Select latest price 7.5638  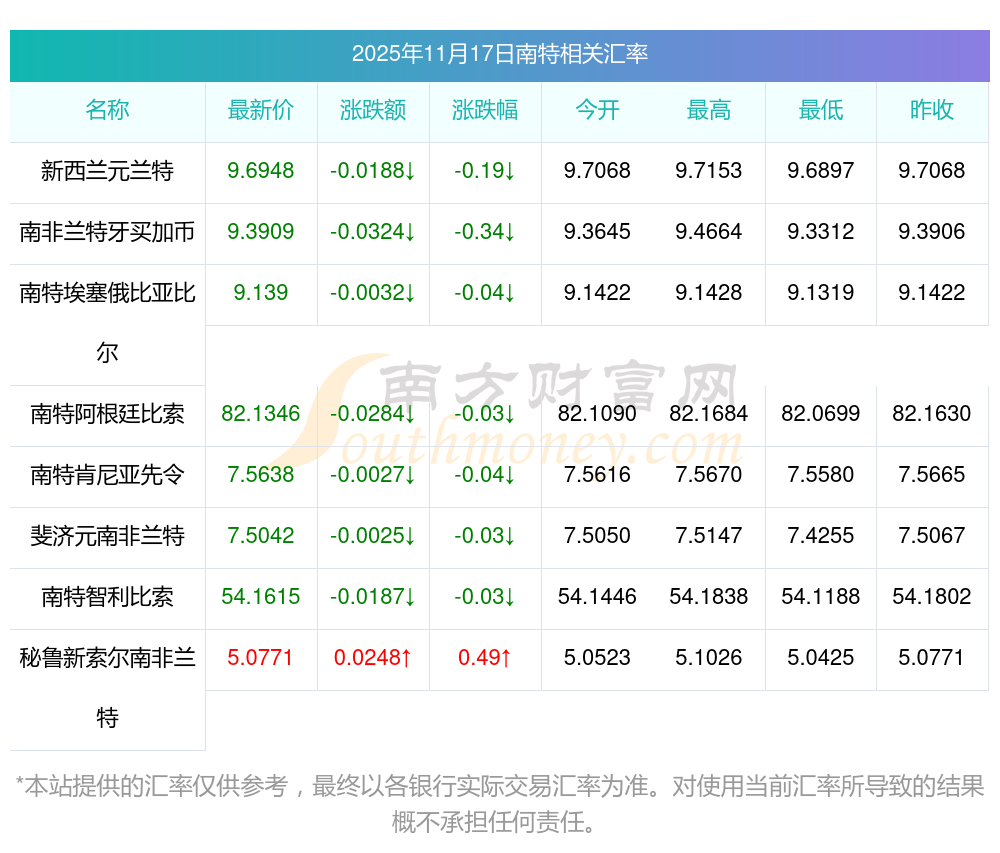(261, 475)
